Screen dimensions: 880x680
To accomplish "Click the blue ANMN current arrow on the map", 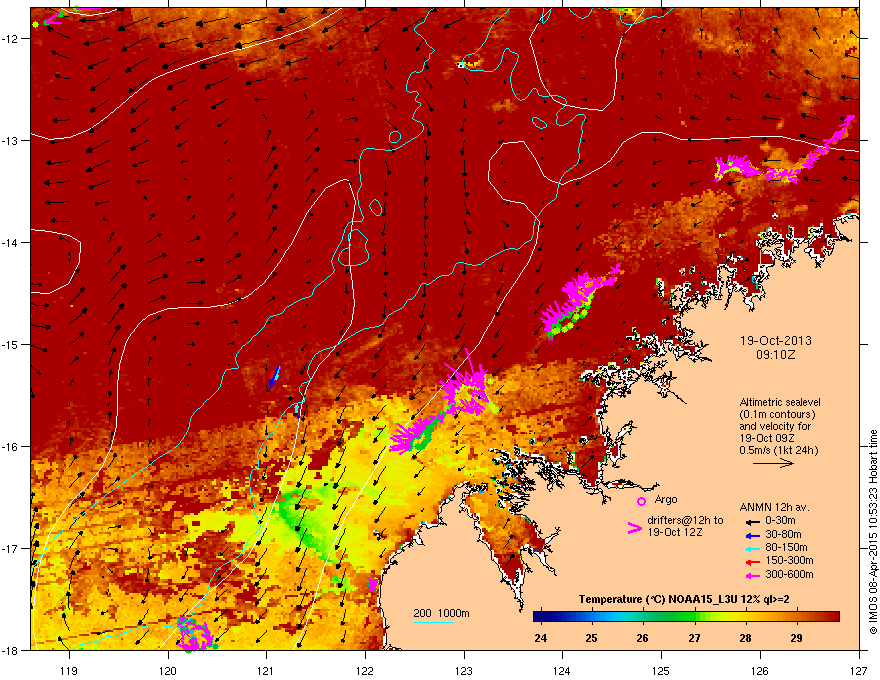I will [274, 376].
